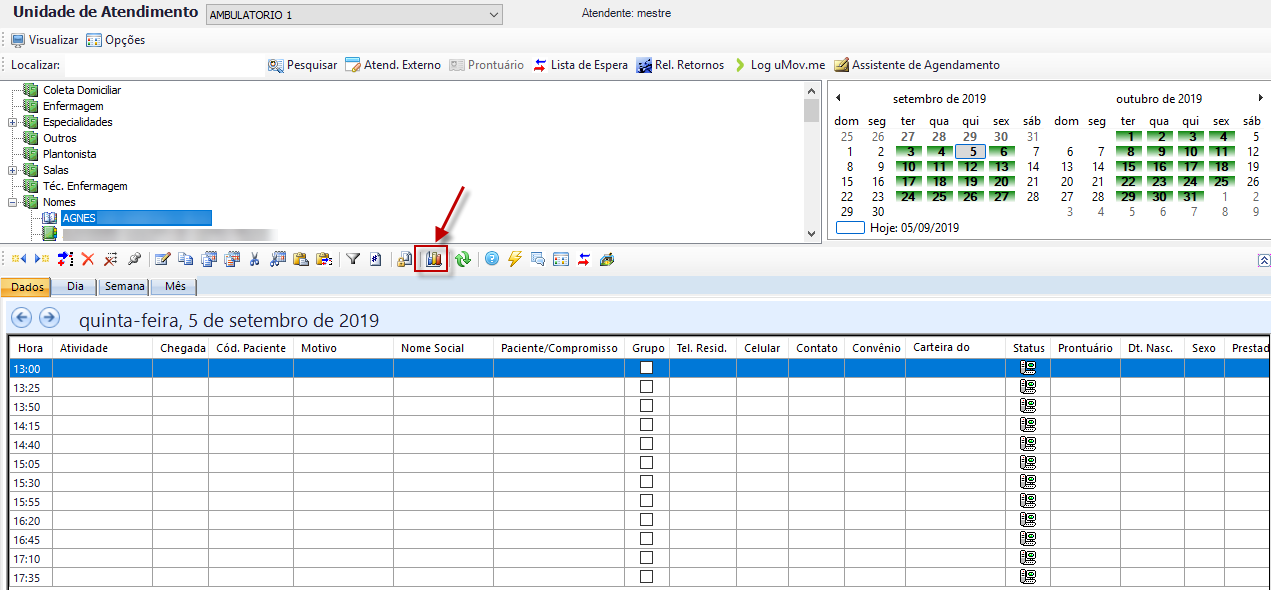
Task: Select September 12 in the calendar
Action: click(970, 167)
